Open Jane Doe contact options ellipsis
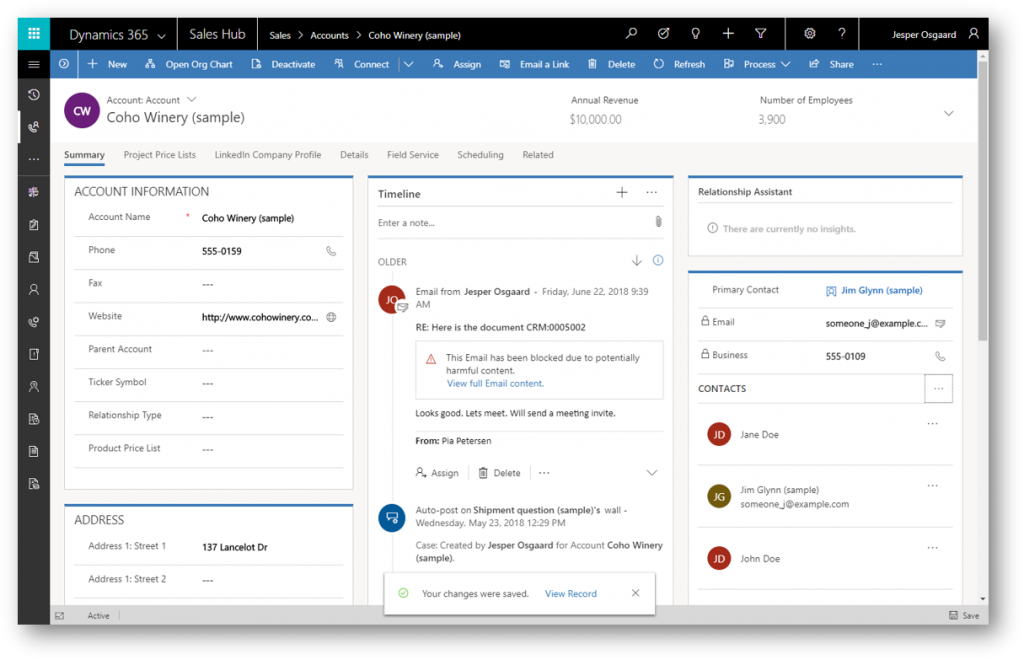Viewport: 1024px width, 660px height. pos(933,424)
